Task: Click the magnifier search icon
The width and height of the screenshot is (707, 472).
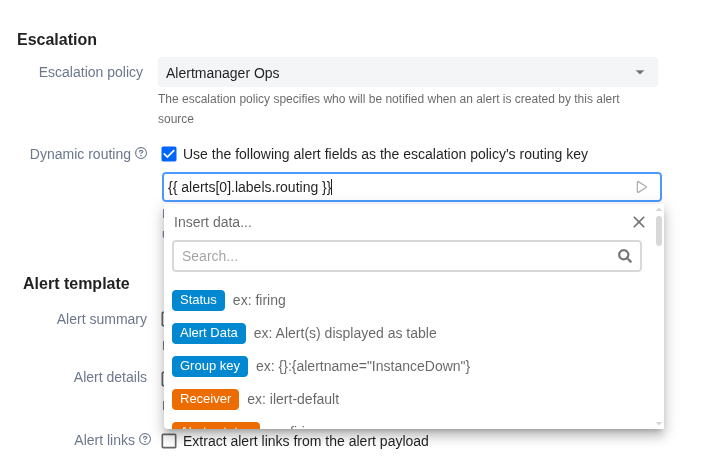Action: click(625, 256)
